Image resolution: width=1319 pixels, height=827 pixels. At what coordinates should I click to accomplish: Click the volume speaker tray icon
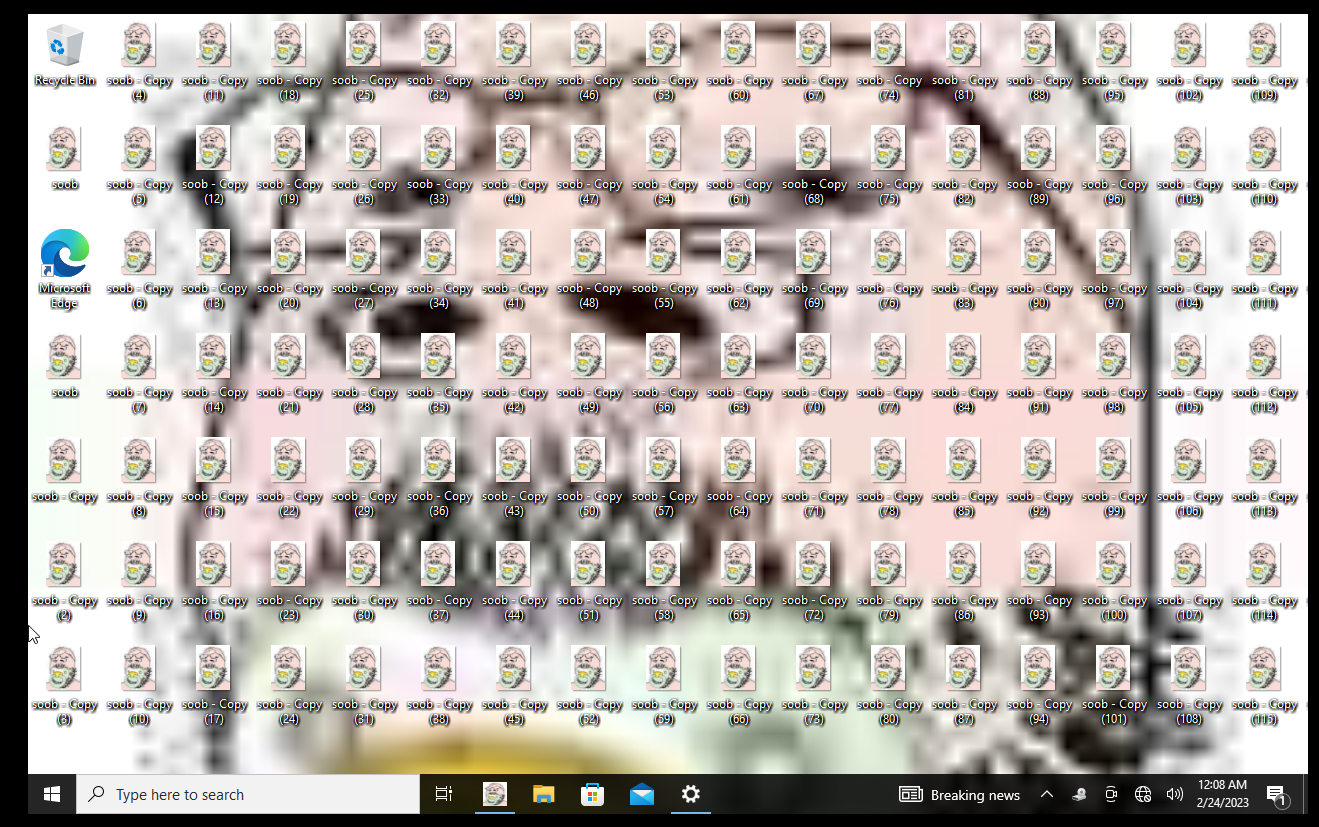pos(1174,794)
